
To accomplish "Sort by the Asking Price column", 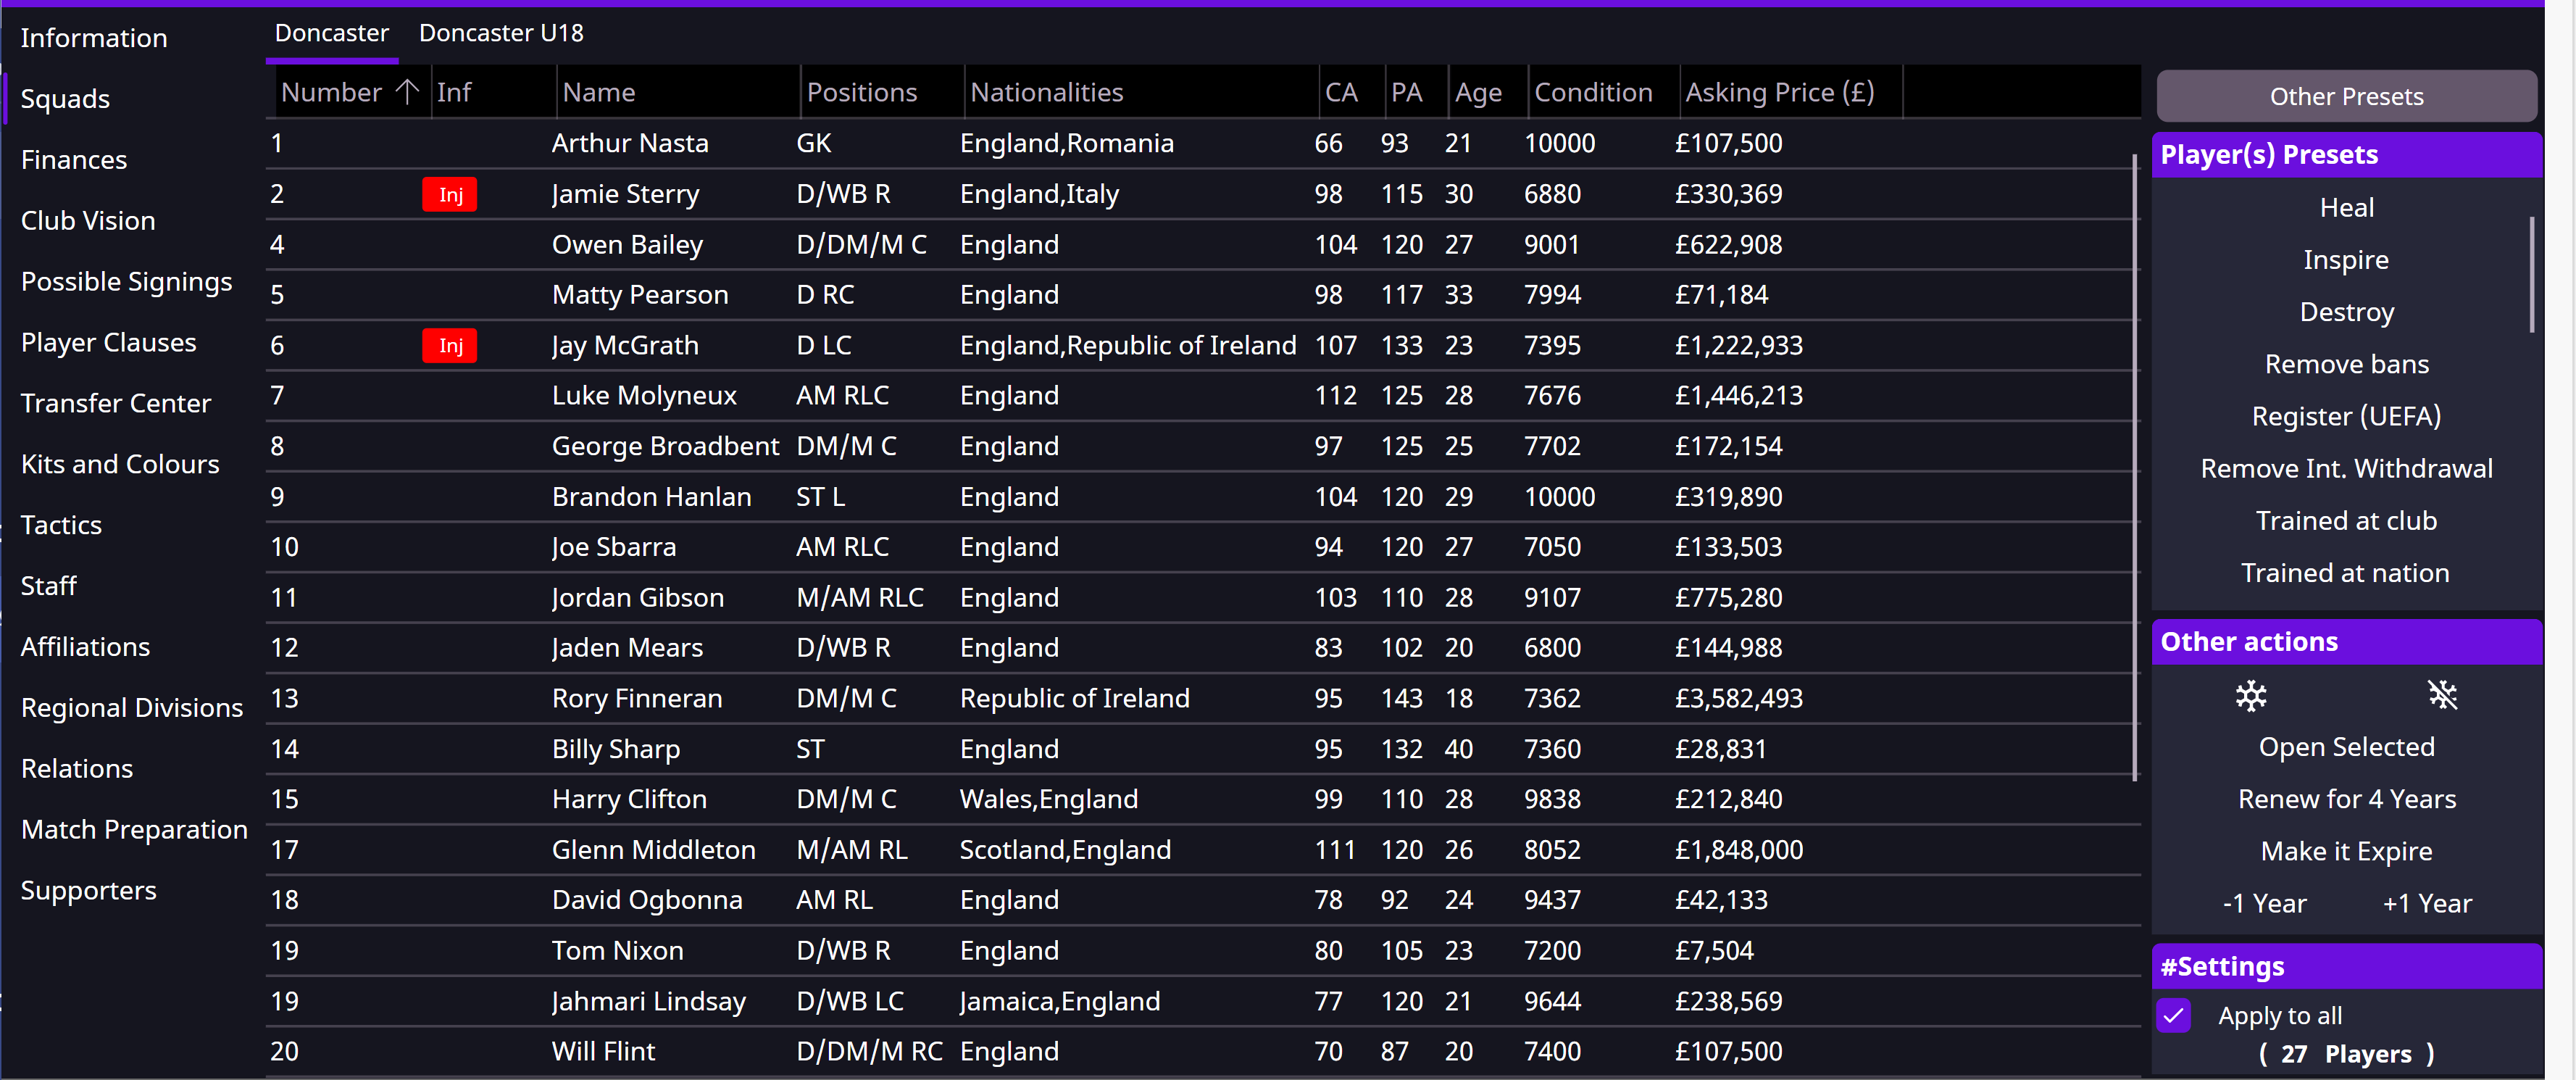I will coord(1778,92).
